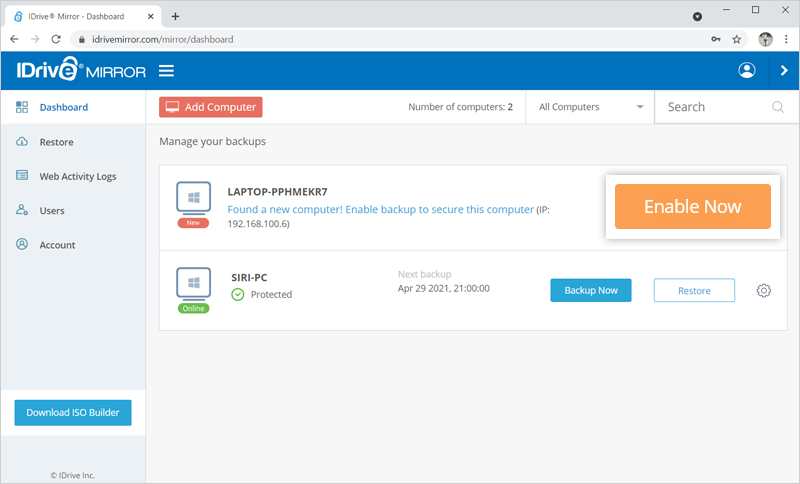Click the SIRI-PC computer icon
The width and height of the screenshot is (800, 484).
point(193,283)
